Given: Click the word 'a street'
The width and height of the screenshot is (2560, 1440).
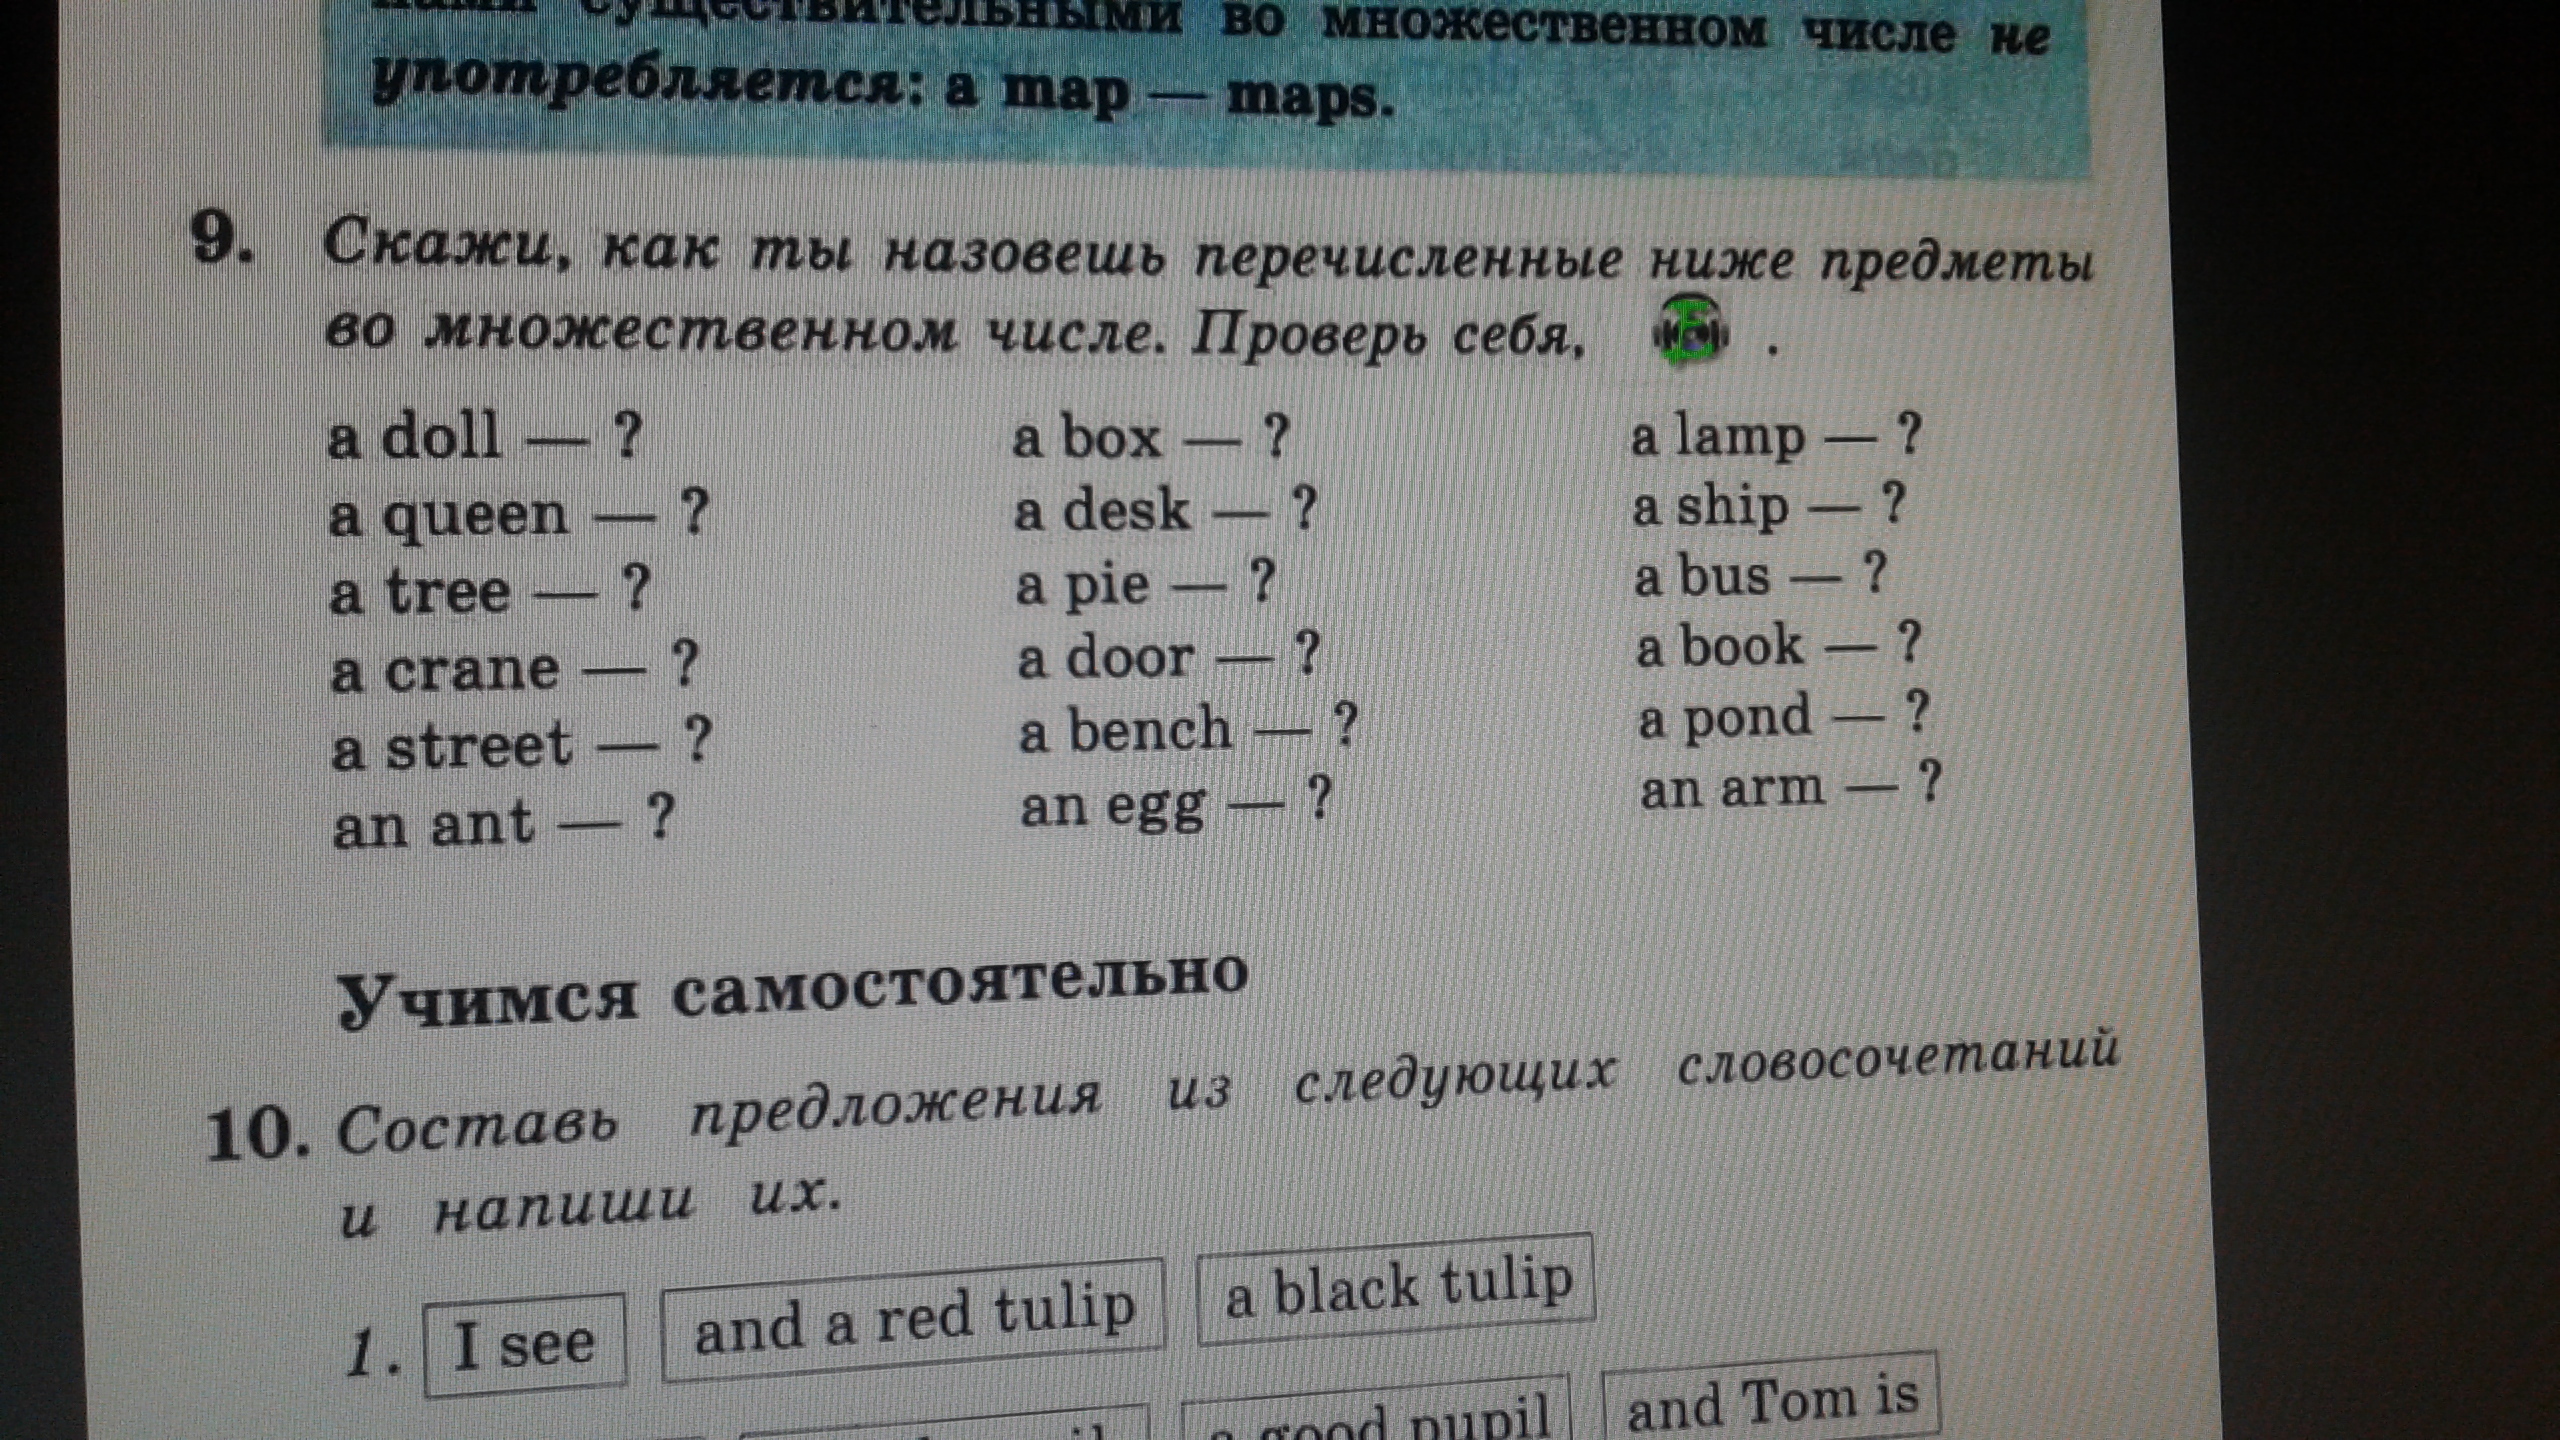Looking at the screenshot, I should 452,748.
